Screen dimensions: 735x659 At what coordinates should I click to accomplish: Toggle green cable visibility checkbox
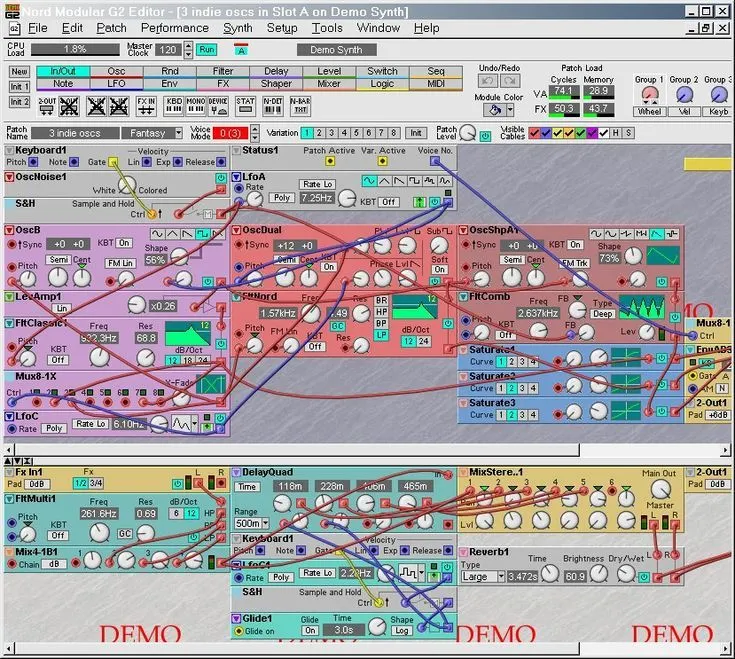pyautogui.click(x=580, y=133)
